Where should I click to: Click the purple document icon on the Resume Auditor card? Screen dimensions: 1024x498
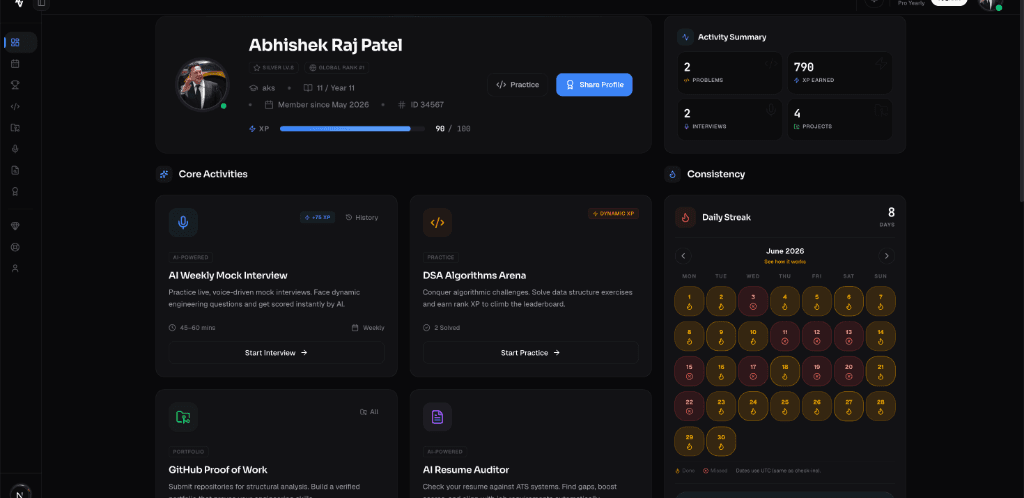[x=438, y=417]
